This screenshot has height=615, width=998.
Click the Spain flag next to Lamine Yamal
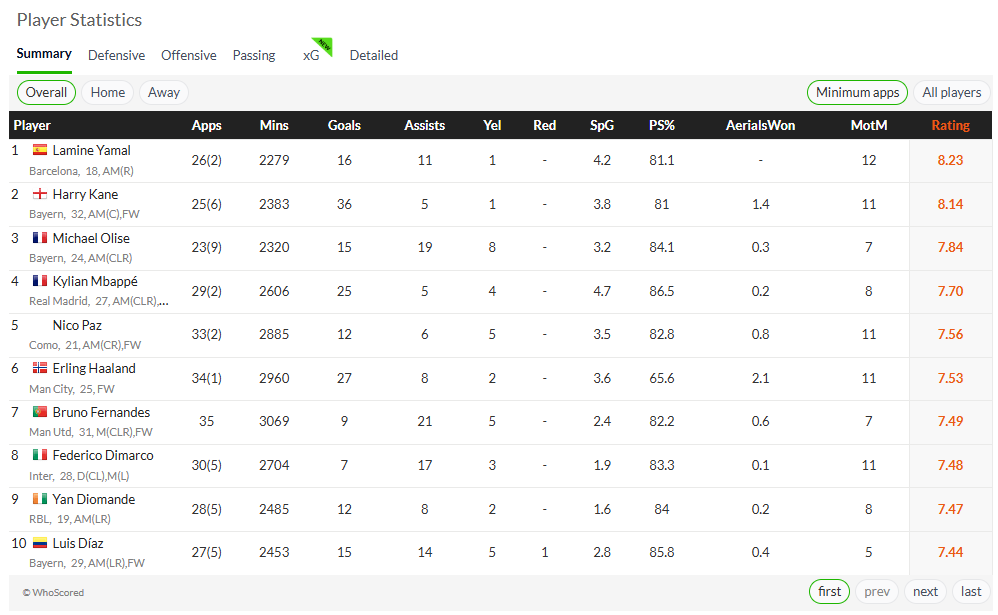[40, 150]
